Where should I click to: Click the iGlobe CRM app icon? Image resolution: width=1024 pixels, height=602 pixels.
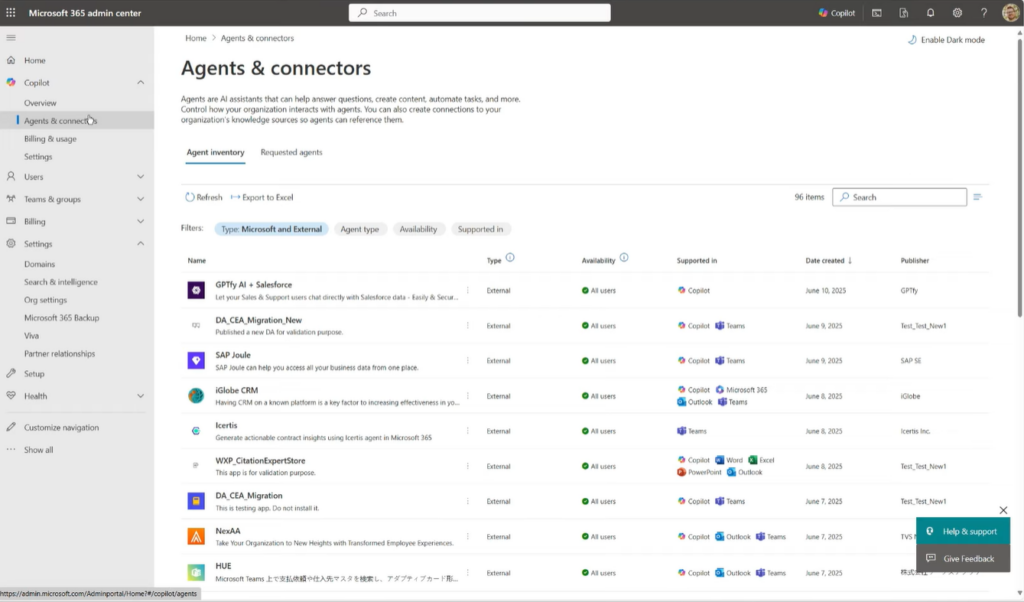(x=196, y=396)
